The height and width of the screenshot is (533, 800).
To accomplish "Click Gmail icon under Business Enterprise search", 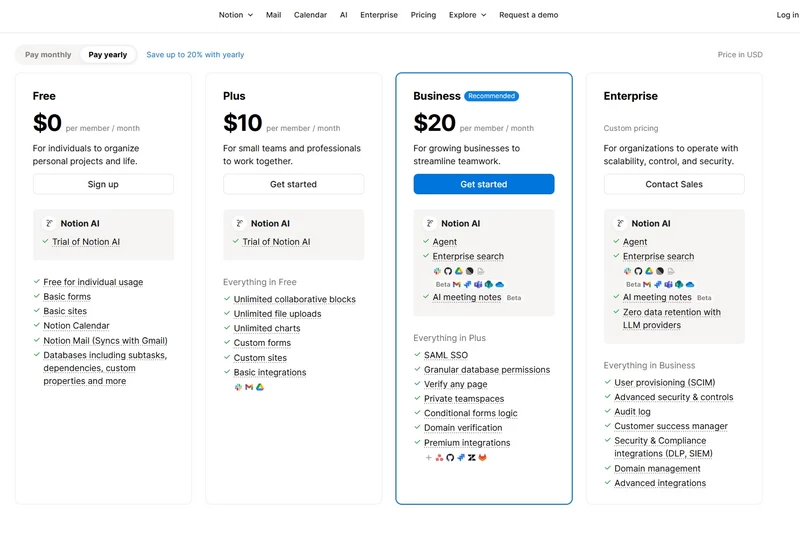I will pyautogui.click(x=457, y=285).
